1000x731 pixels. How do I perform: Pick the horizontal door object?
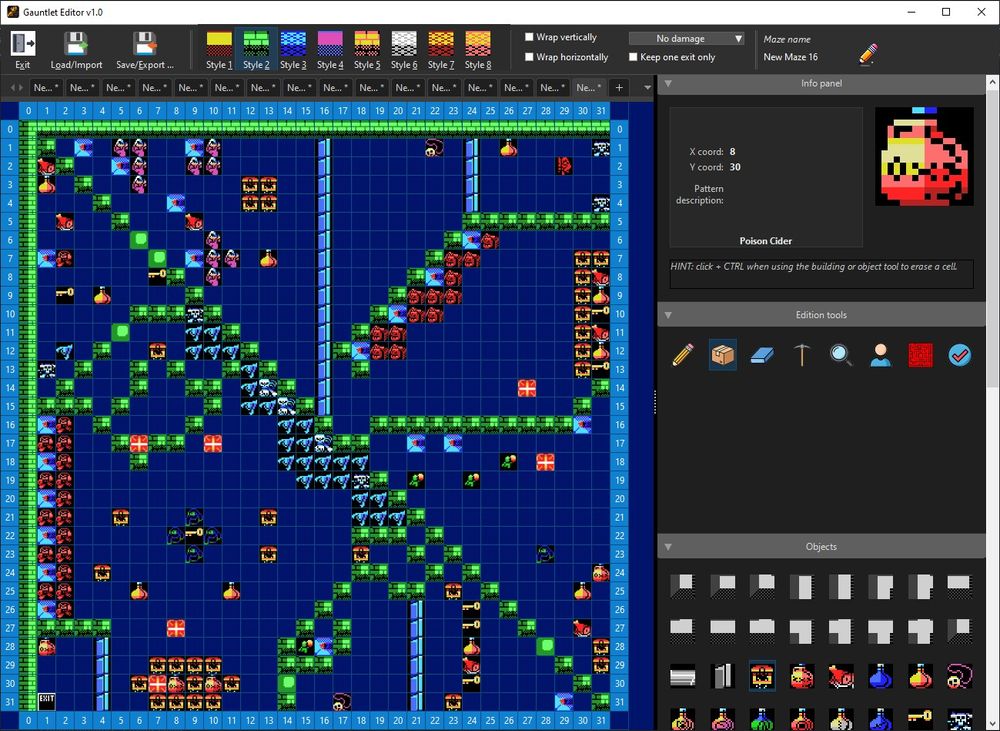[683, 676]
